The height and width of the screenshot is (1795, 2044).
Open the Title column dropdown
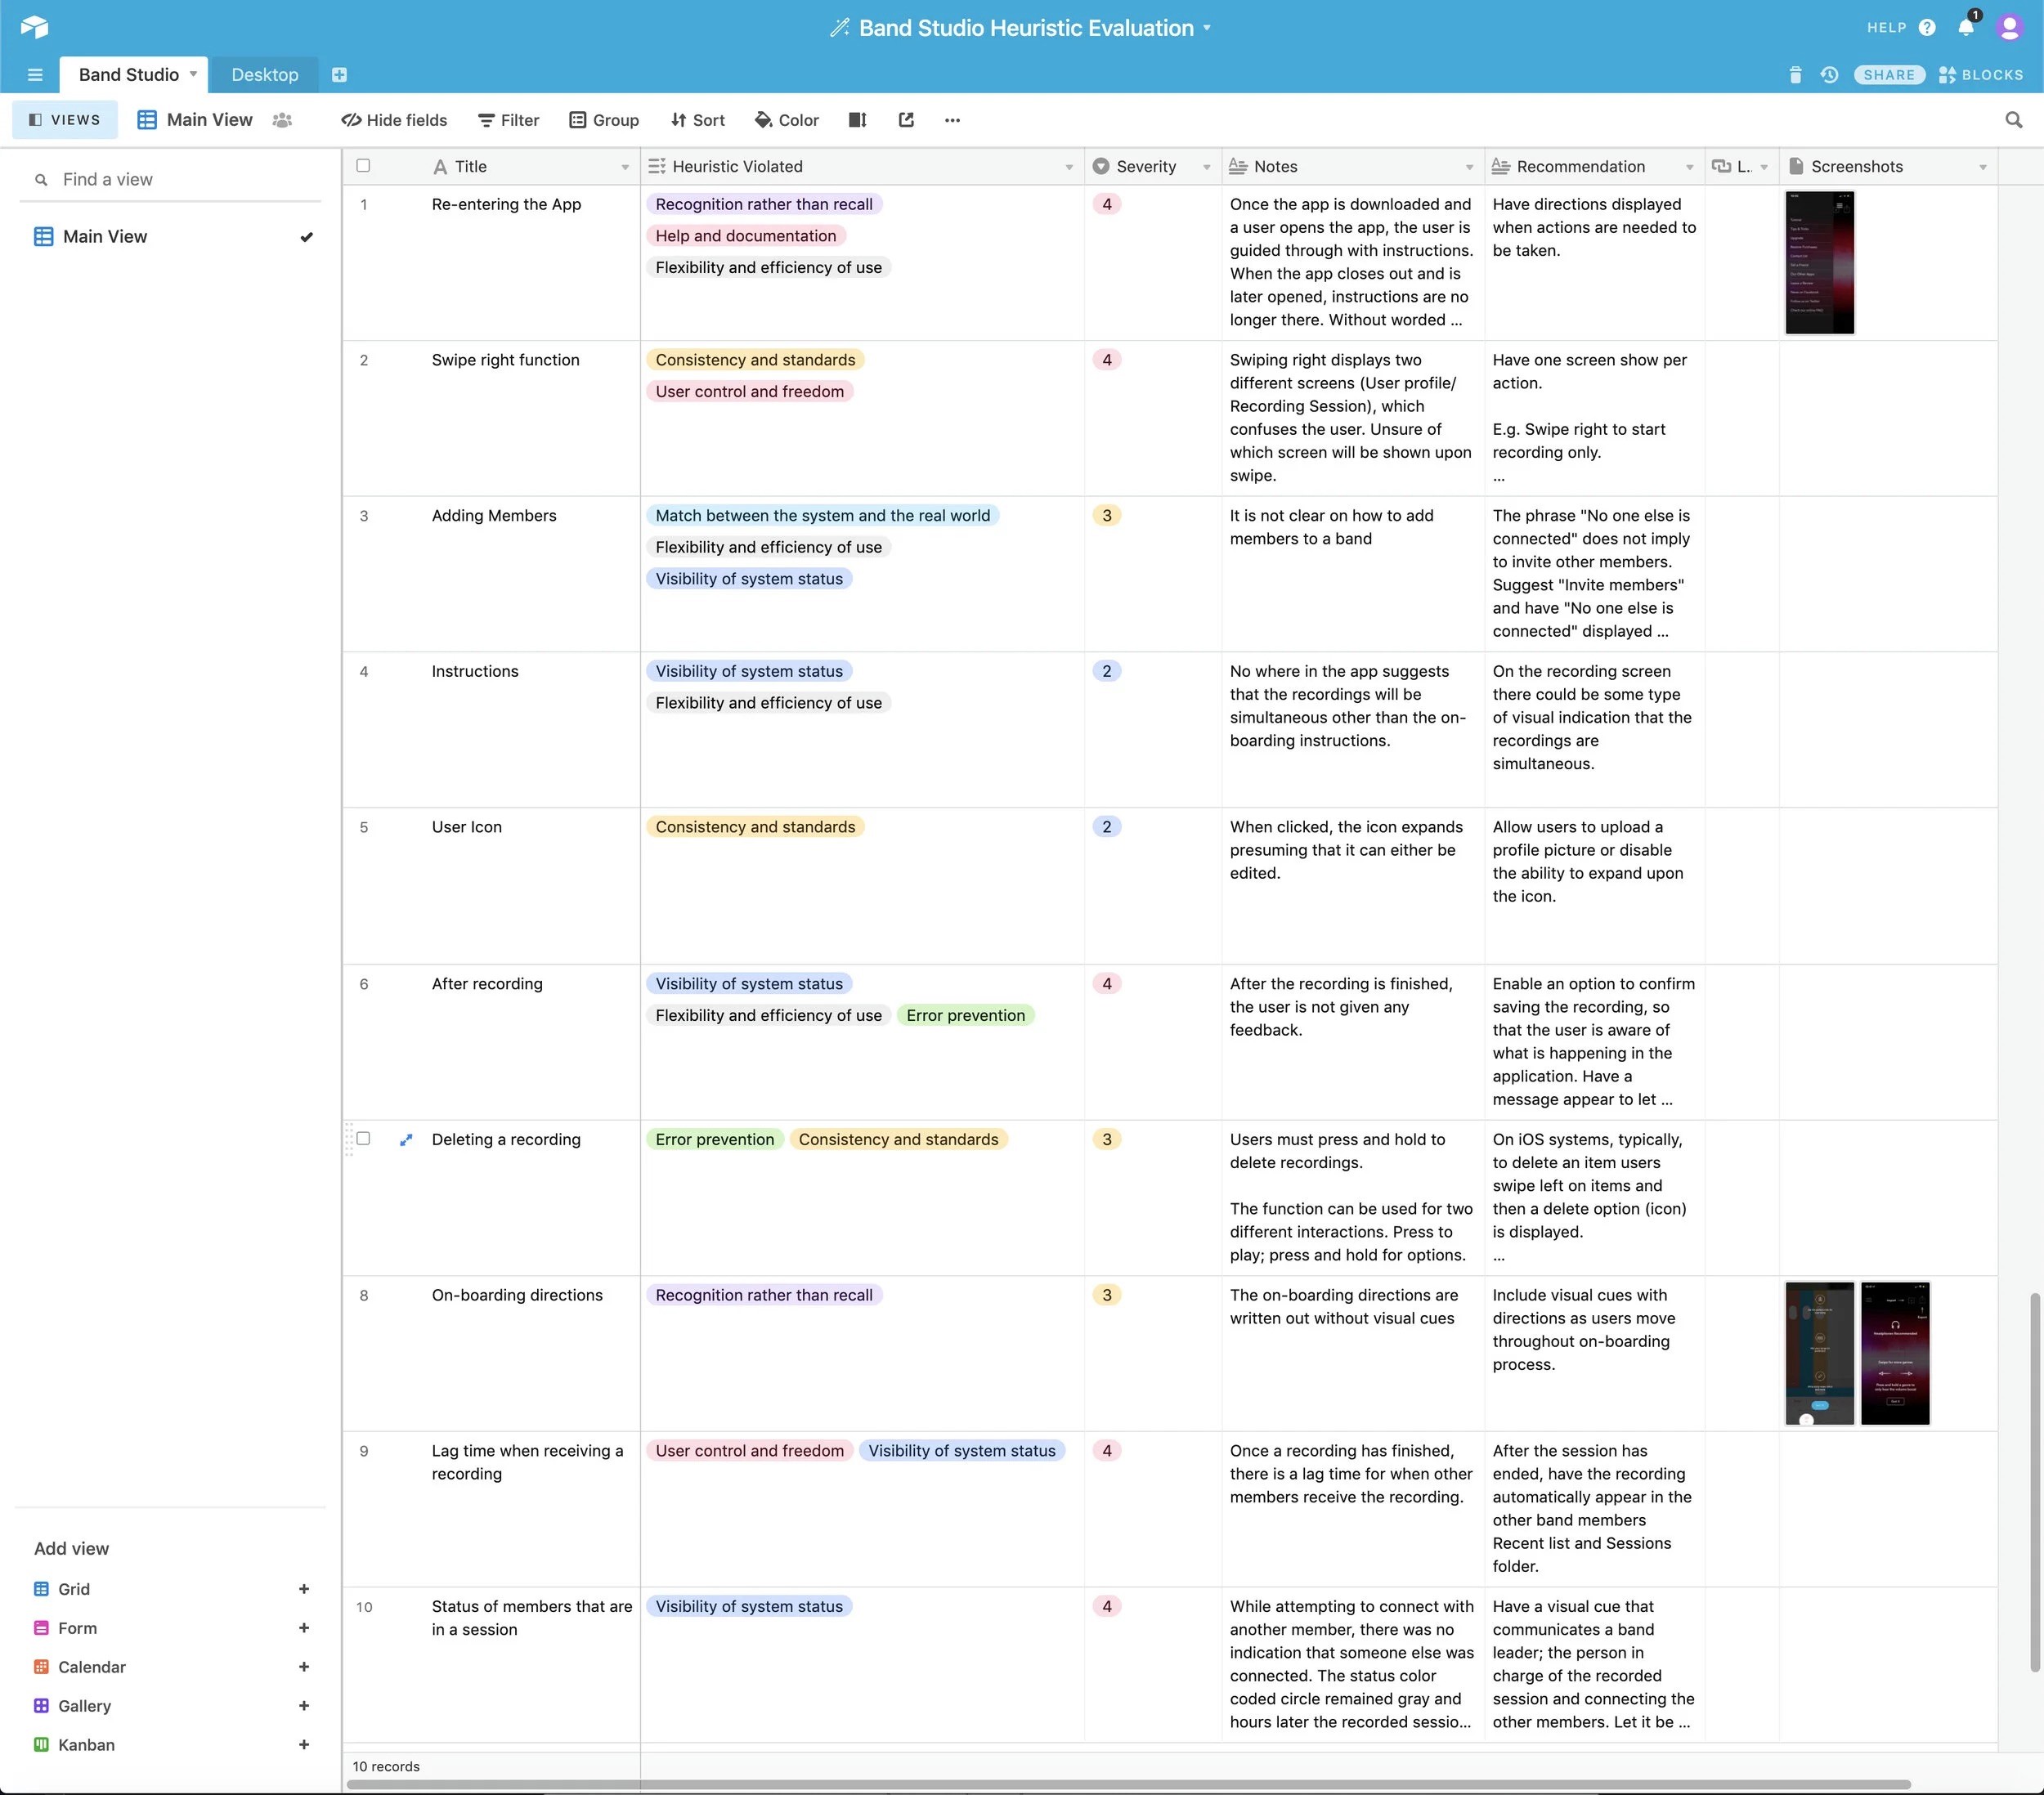(x=625, y=167)
